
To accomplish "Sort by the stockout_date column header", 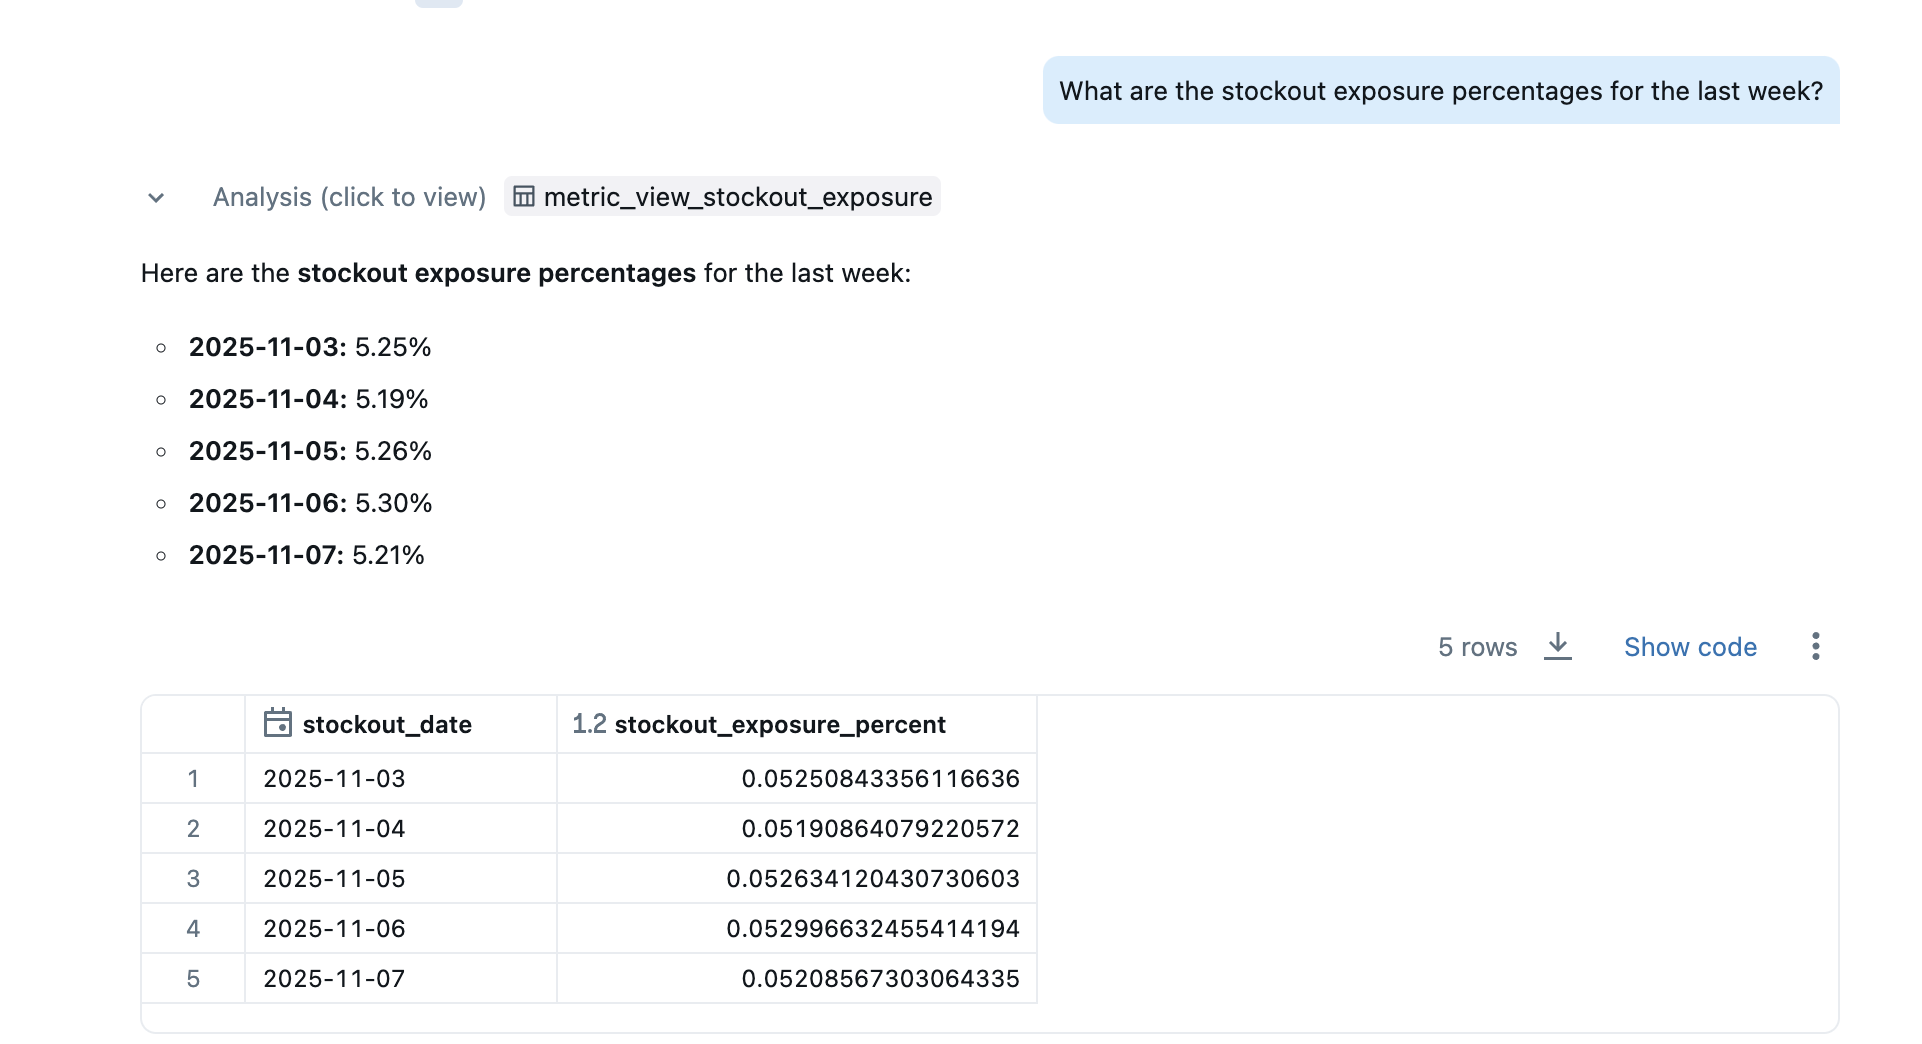I will click(x=387, y=724).
